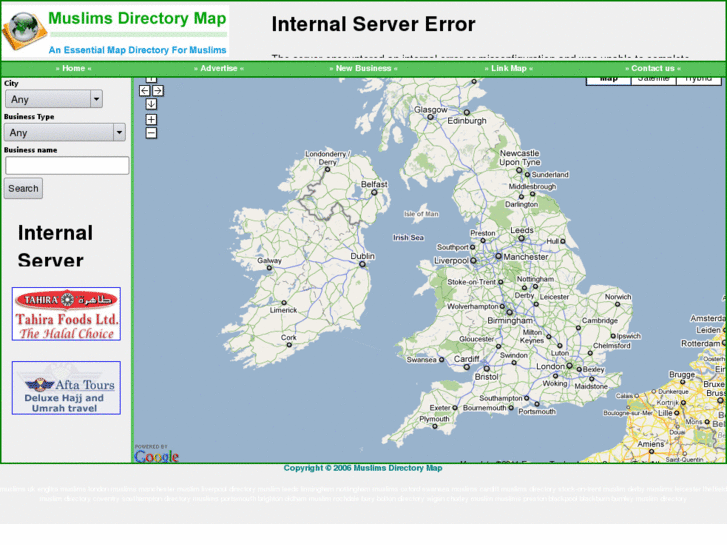Image resolution: width=727 pixels, height=545 pixels.
Task: Click the Muslims Directory Map logo
Action: 115,30
